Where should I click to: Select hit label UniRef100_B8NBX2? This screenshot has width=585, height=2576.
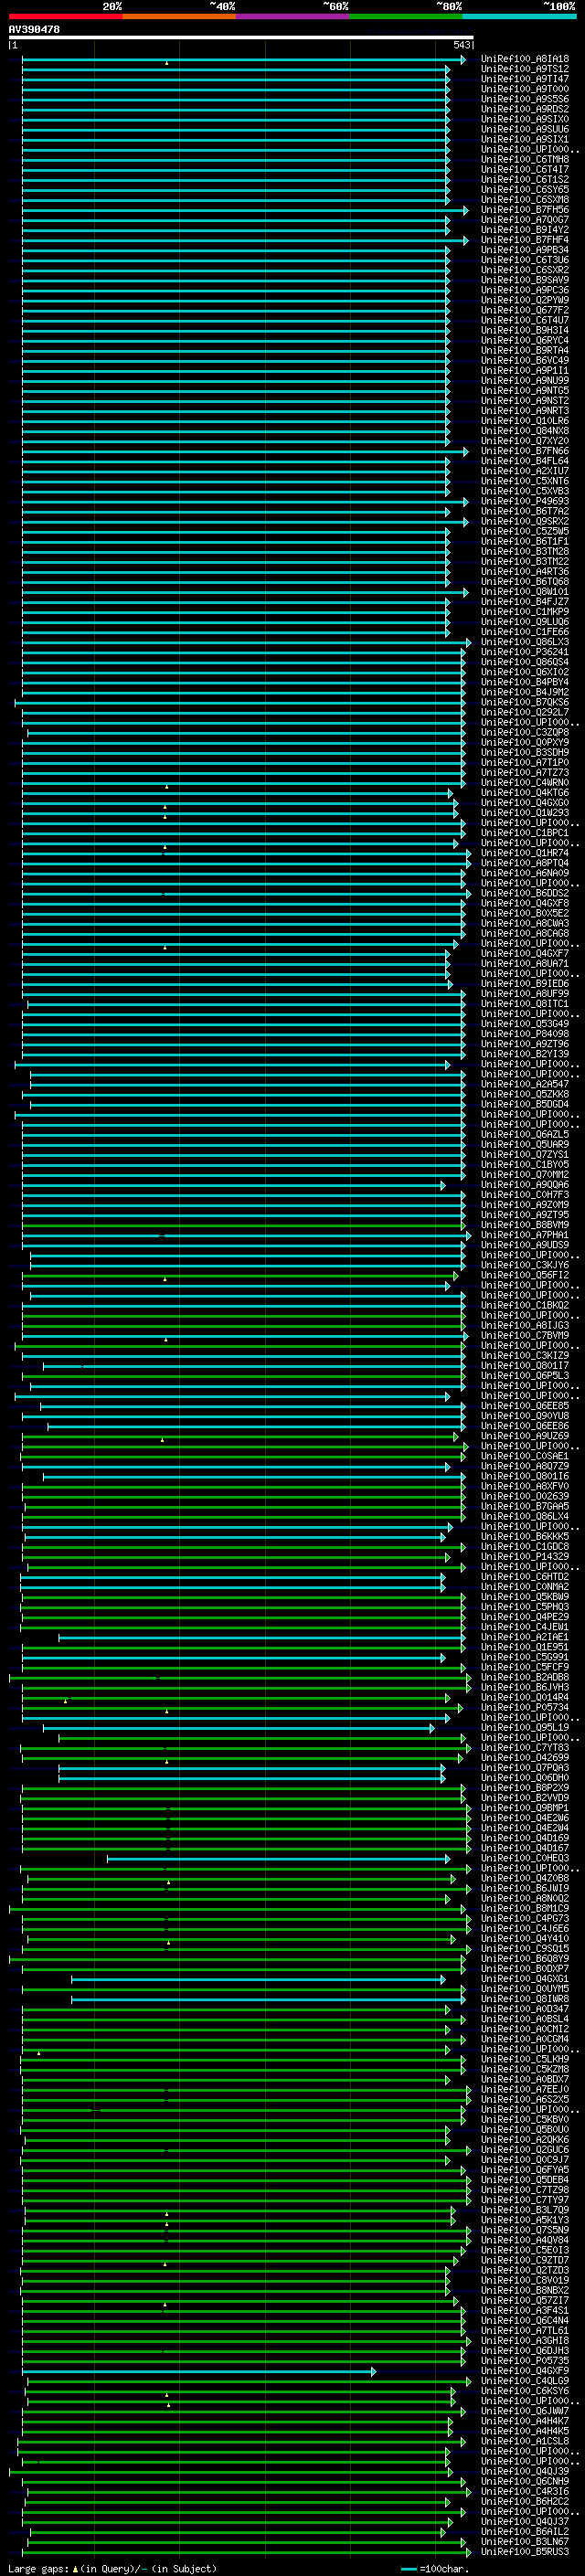(524, 2290)
